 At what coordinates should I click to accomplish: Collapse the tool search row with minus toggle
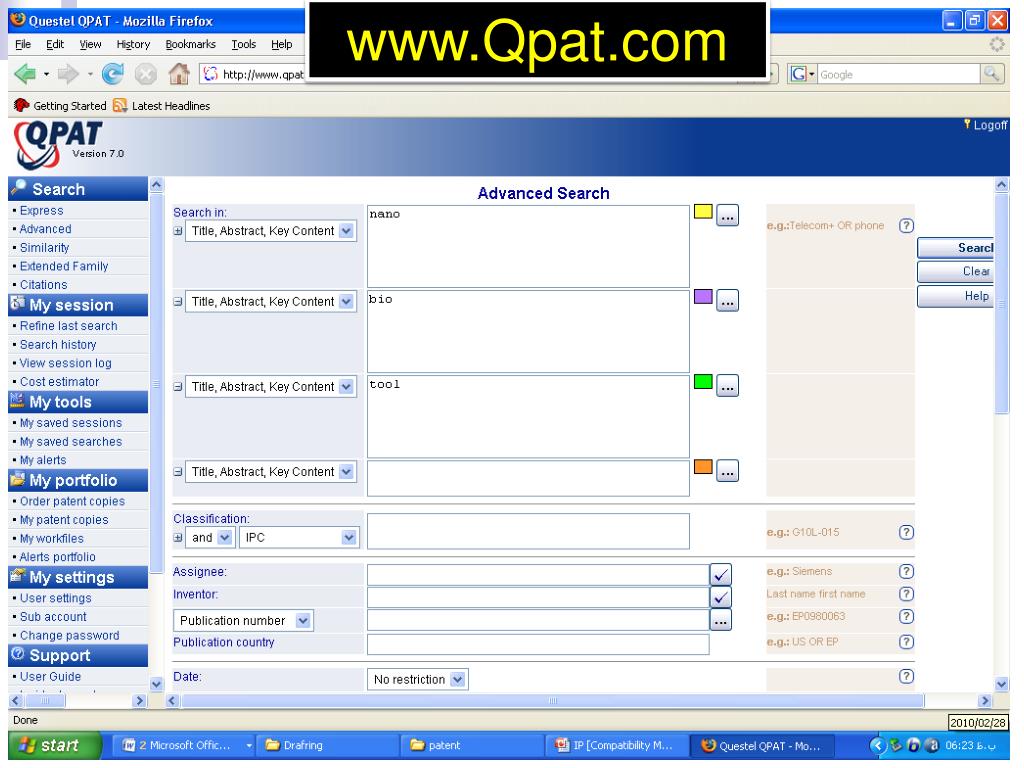click(x=178, y=387)
